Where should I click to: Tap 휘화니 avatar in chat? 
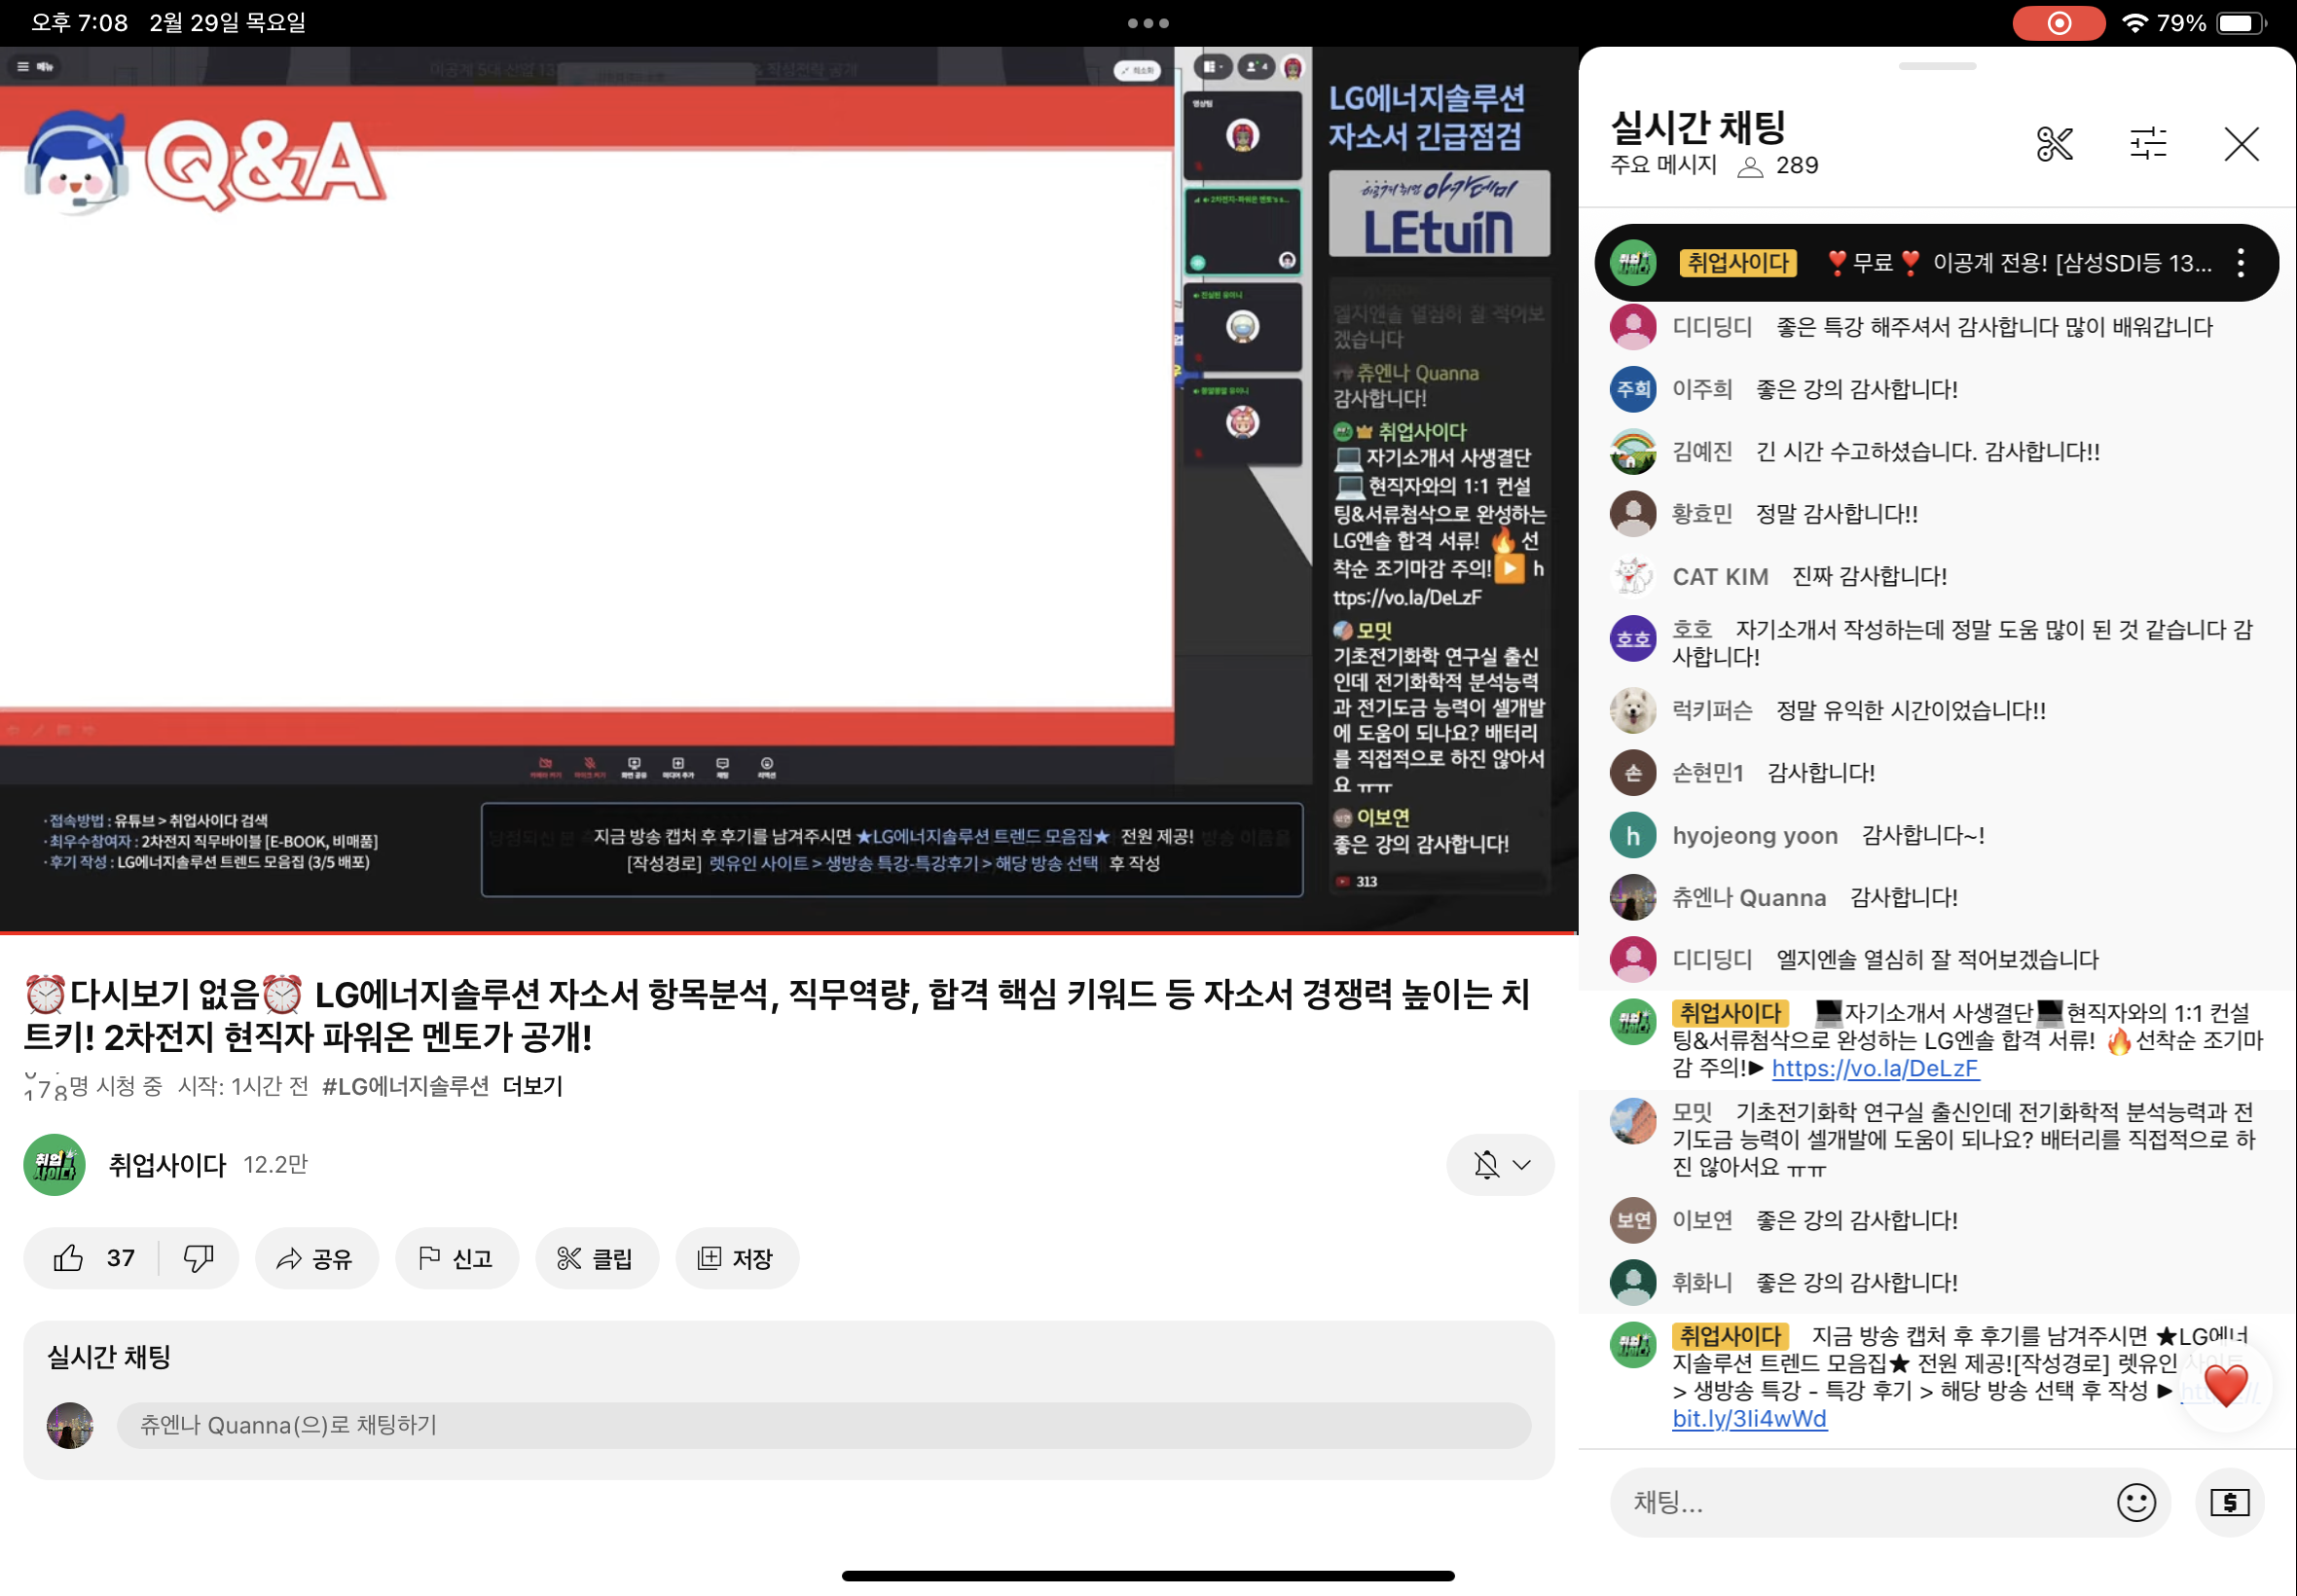coord(1632,1282)
